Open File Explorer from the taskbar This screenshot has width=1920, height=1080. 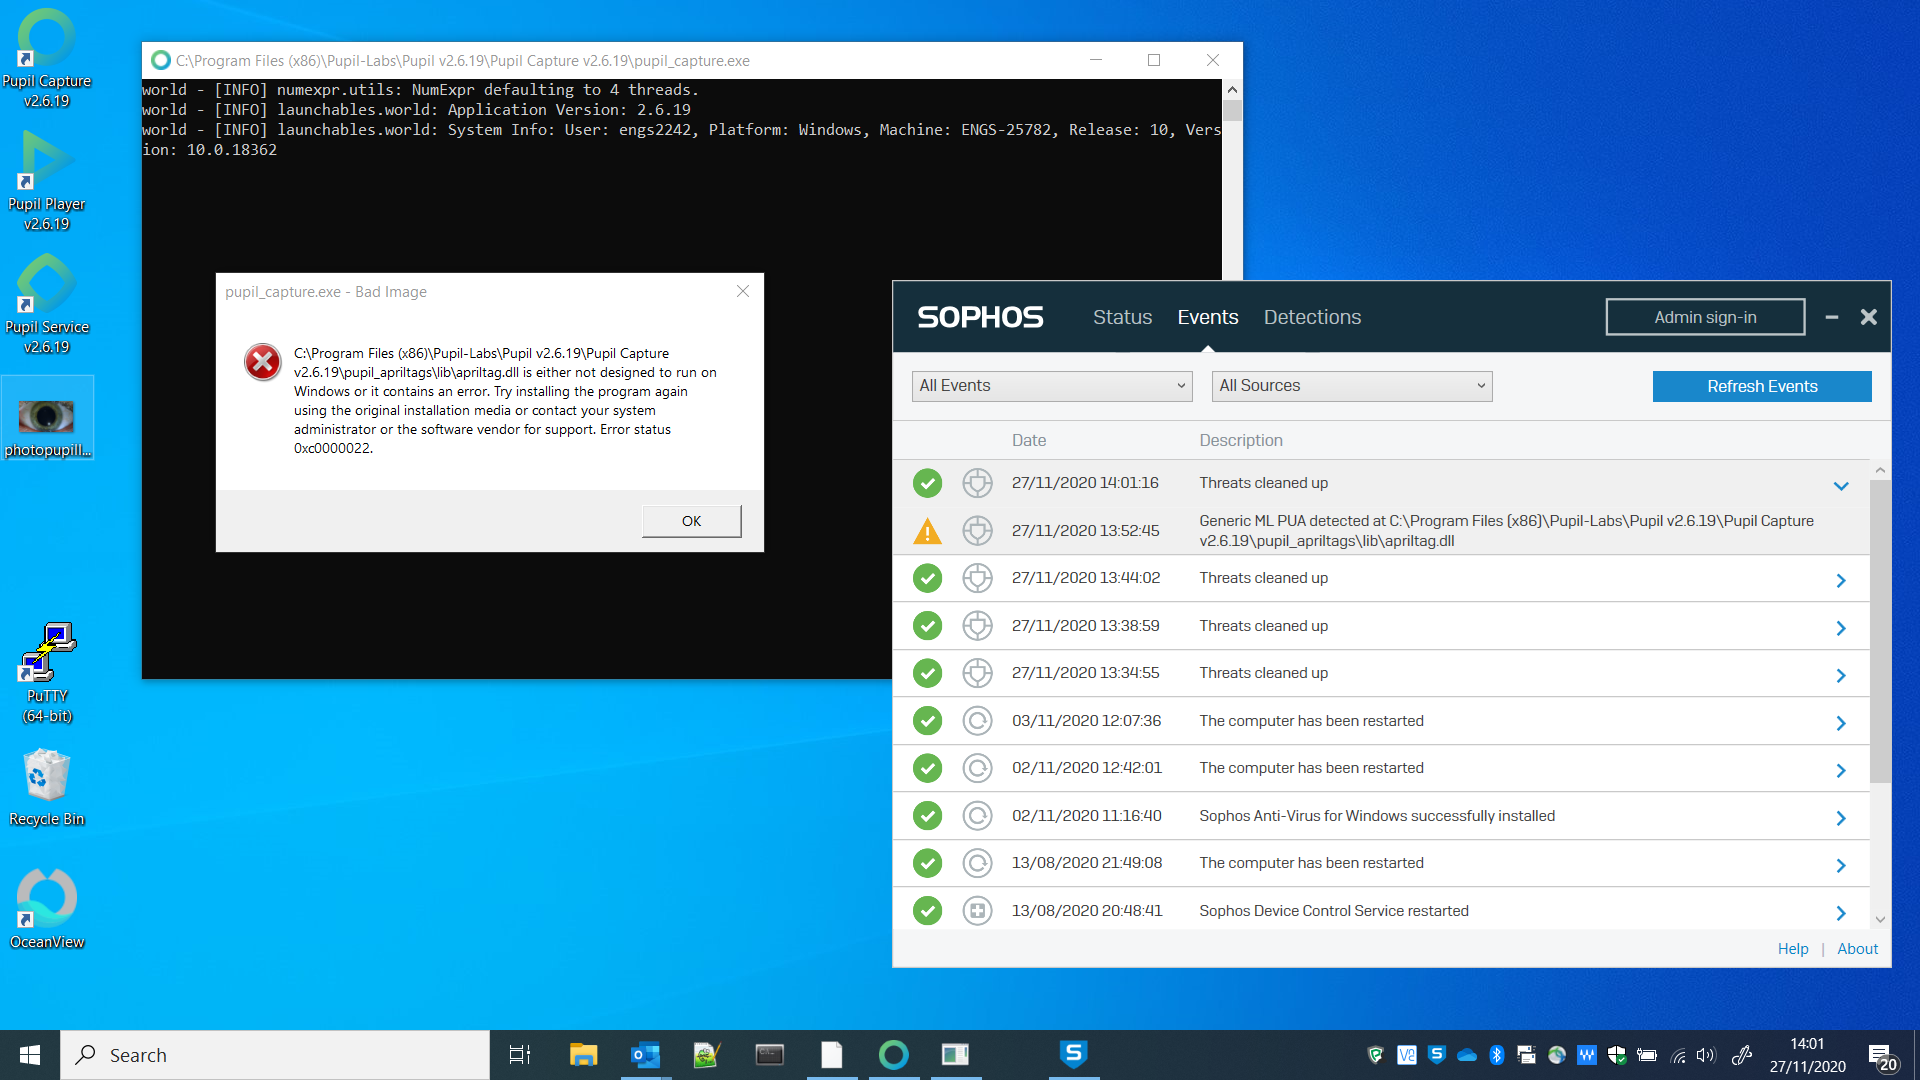pos(583,1055)
